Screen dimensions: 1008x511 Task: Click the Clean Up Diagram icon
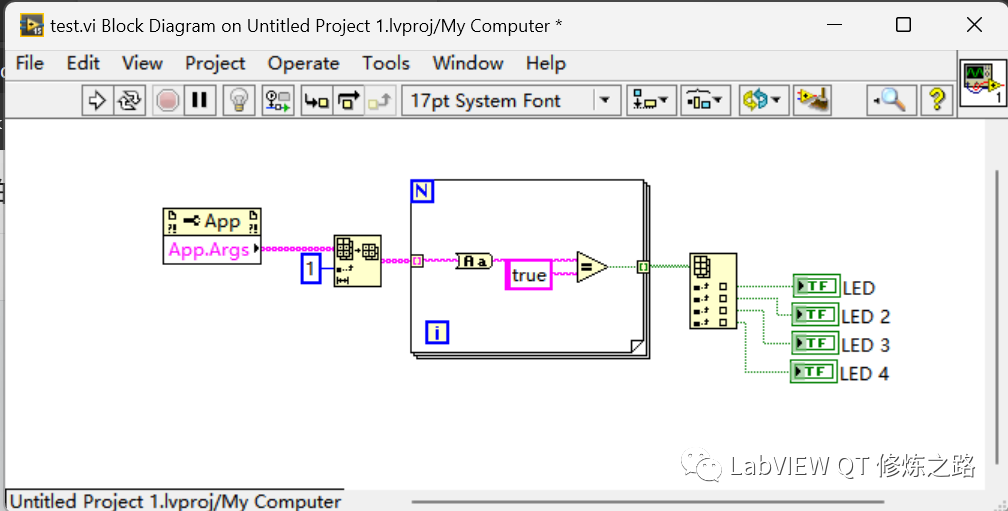tap(812, 100)
